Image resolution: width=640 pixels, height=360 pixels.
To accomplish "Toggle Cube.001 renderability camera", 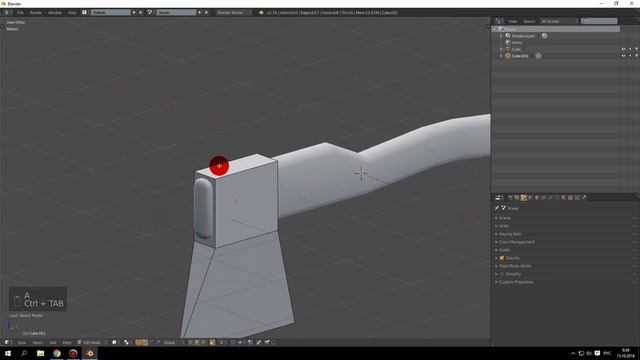I will (x=636, y=56).
